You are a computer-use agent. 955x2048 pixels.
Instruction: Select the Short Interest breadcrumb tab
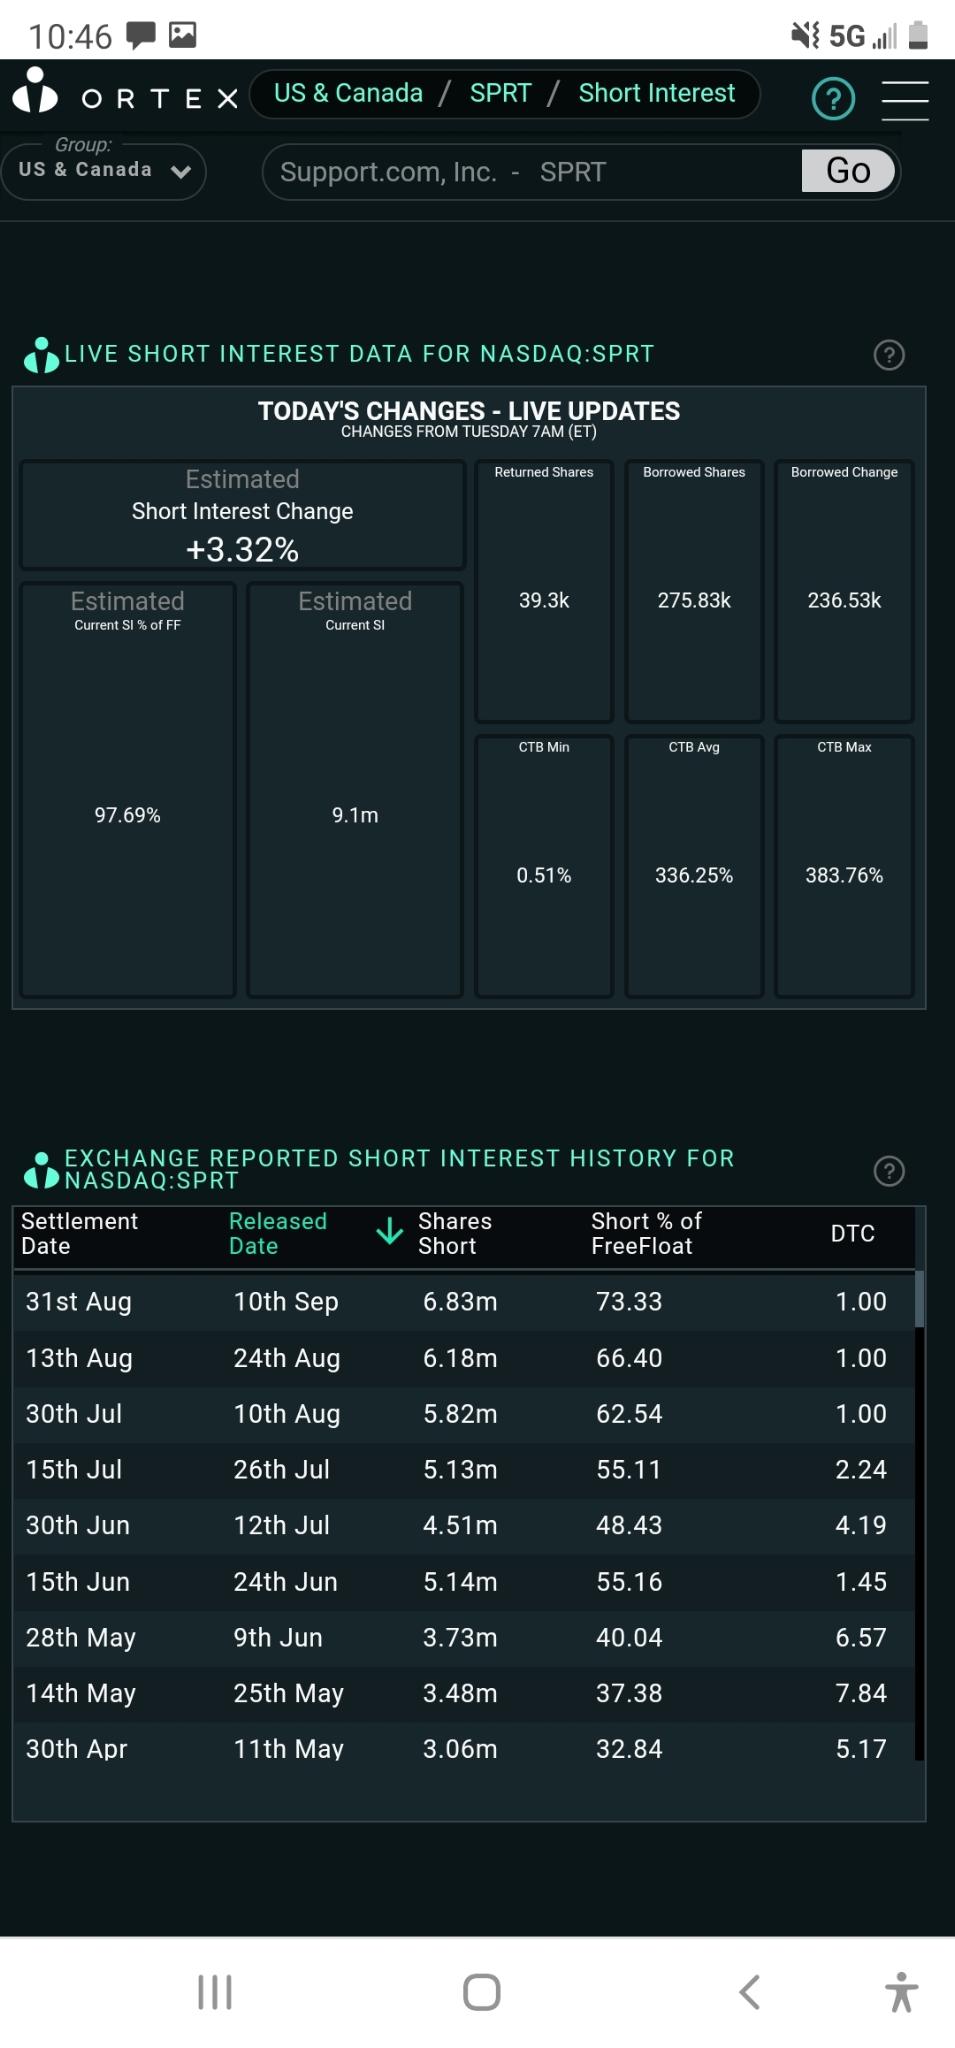[656, 92]
